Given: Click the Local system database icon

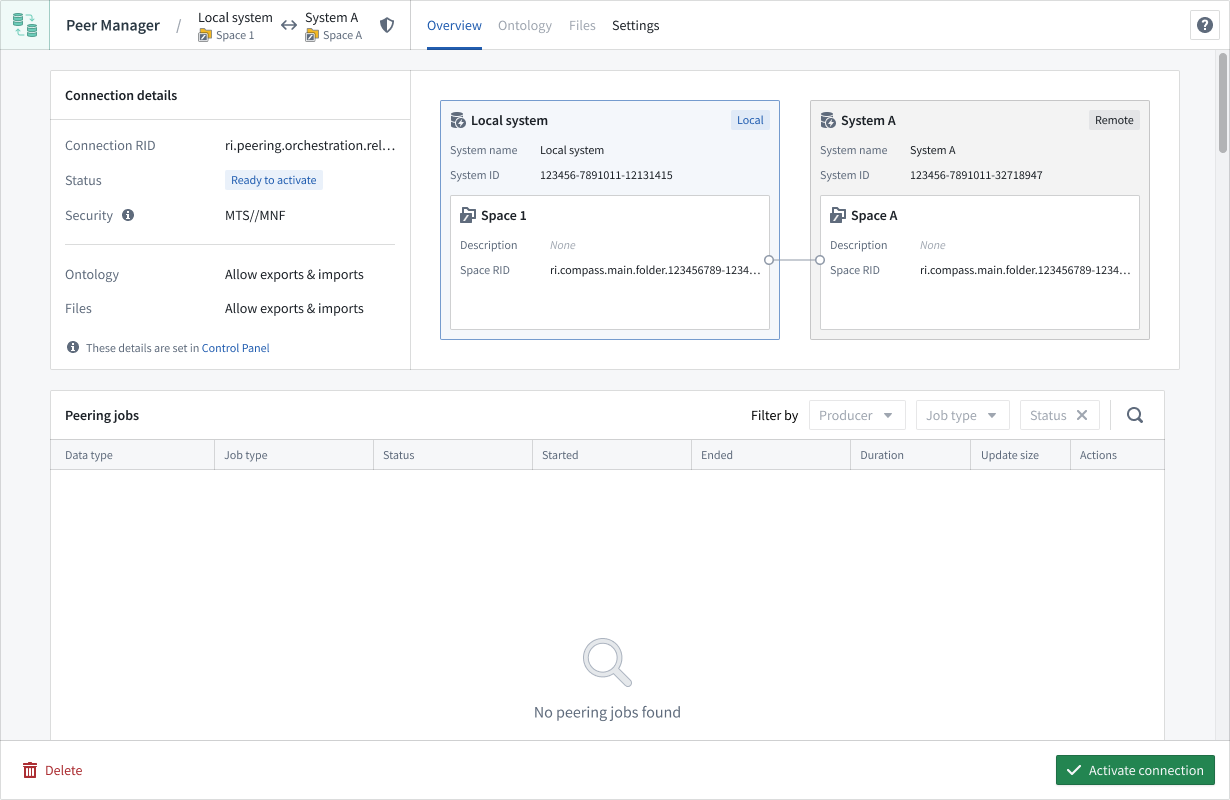Looking at the screenshot, I should (458, 121).
